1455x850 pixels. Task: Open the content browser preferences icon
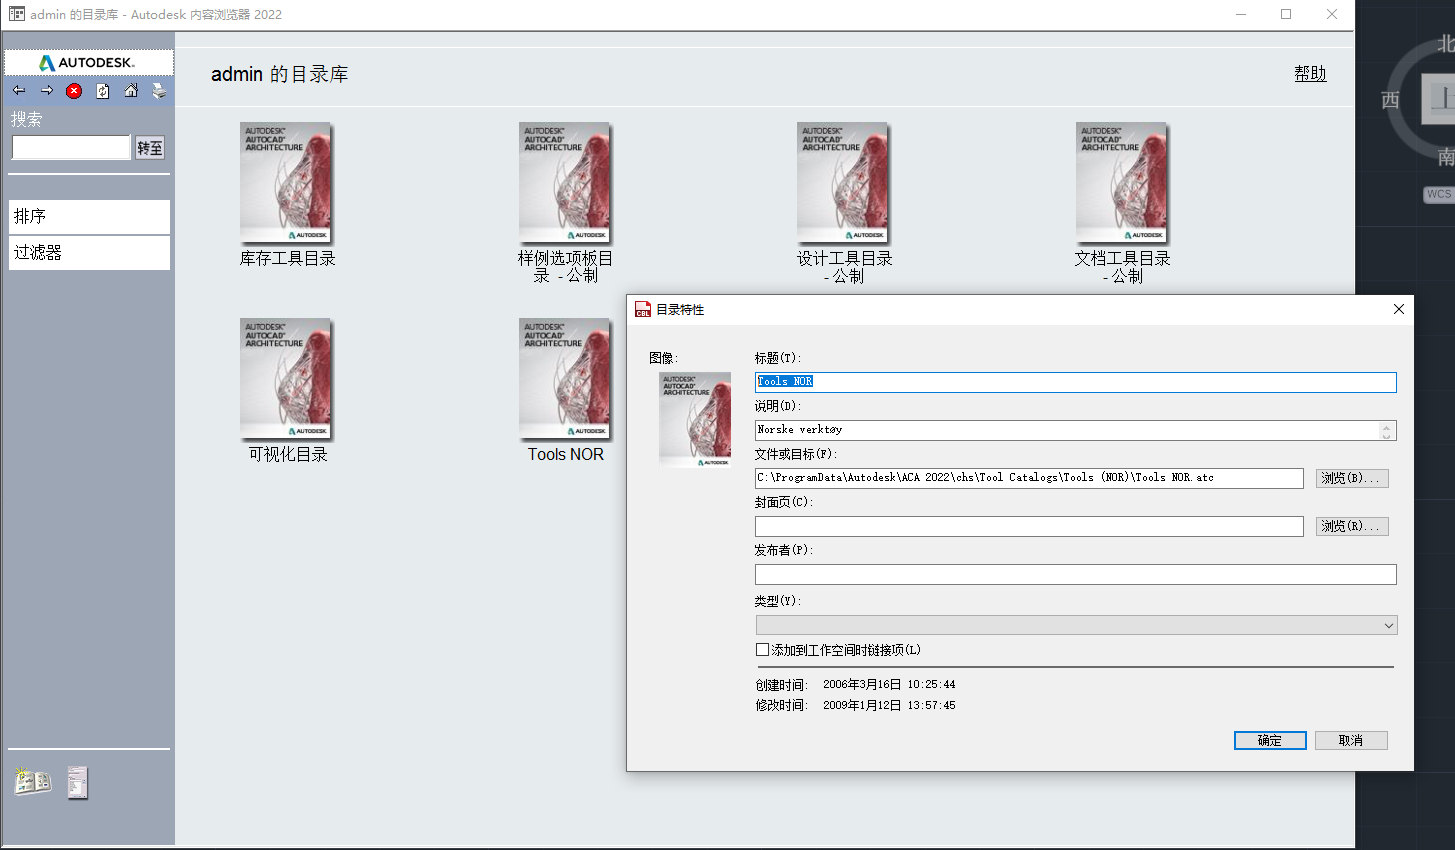click(x=78, y=782)
